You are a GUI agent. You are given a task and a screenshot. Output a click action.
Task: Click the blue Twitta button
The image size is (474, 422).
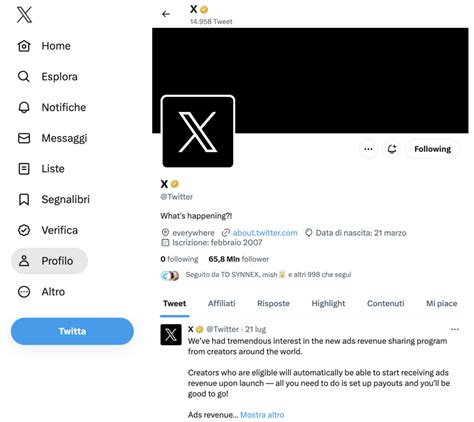72,331
